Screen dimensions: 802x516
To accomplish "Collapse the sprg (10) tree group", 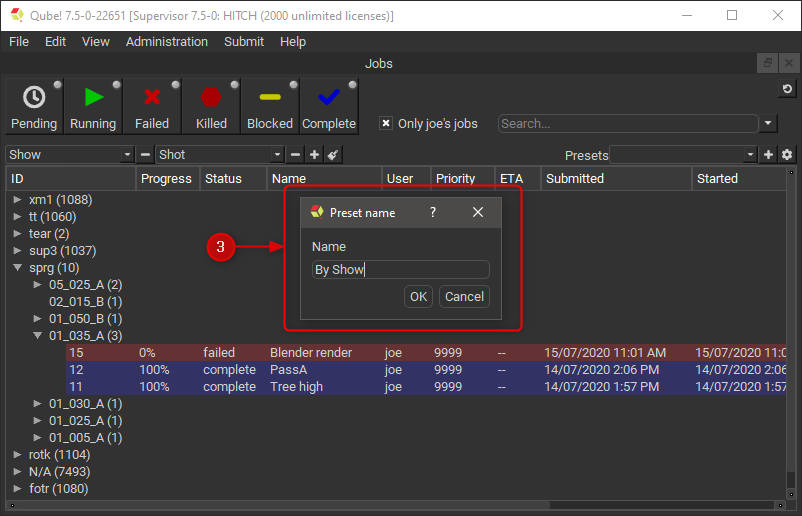I will pos(18,268).
